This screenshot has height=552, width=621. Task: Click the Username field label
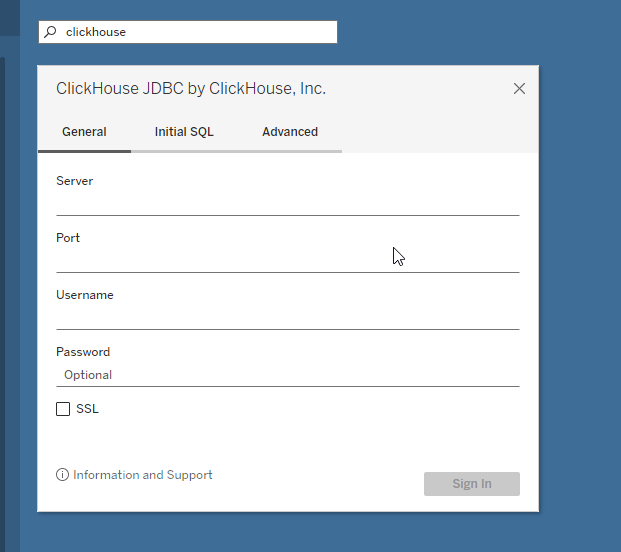point(85,295)
